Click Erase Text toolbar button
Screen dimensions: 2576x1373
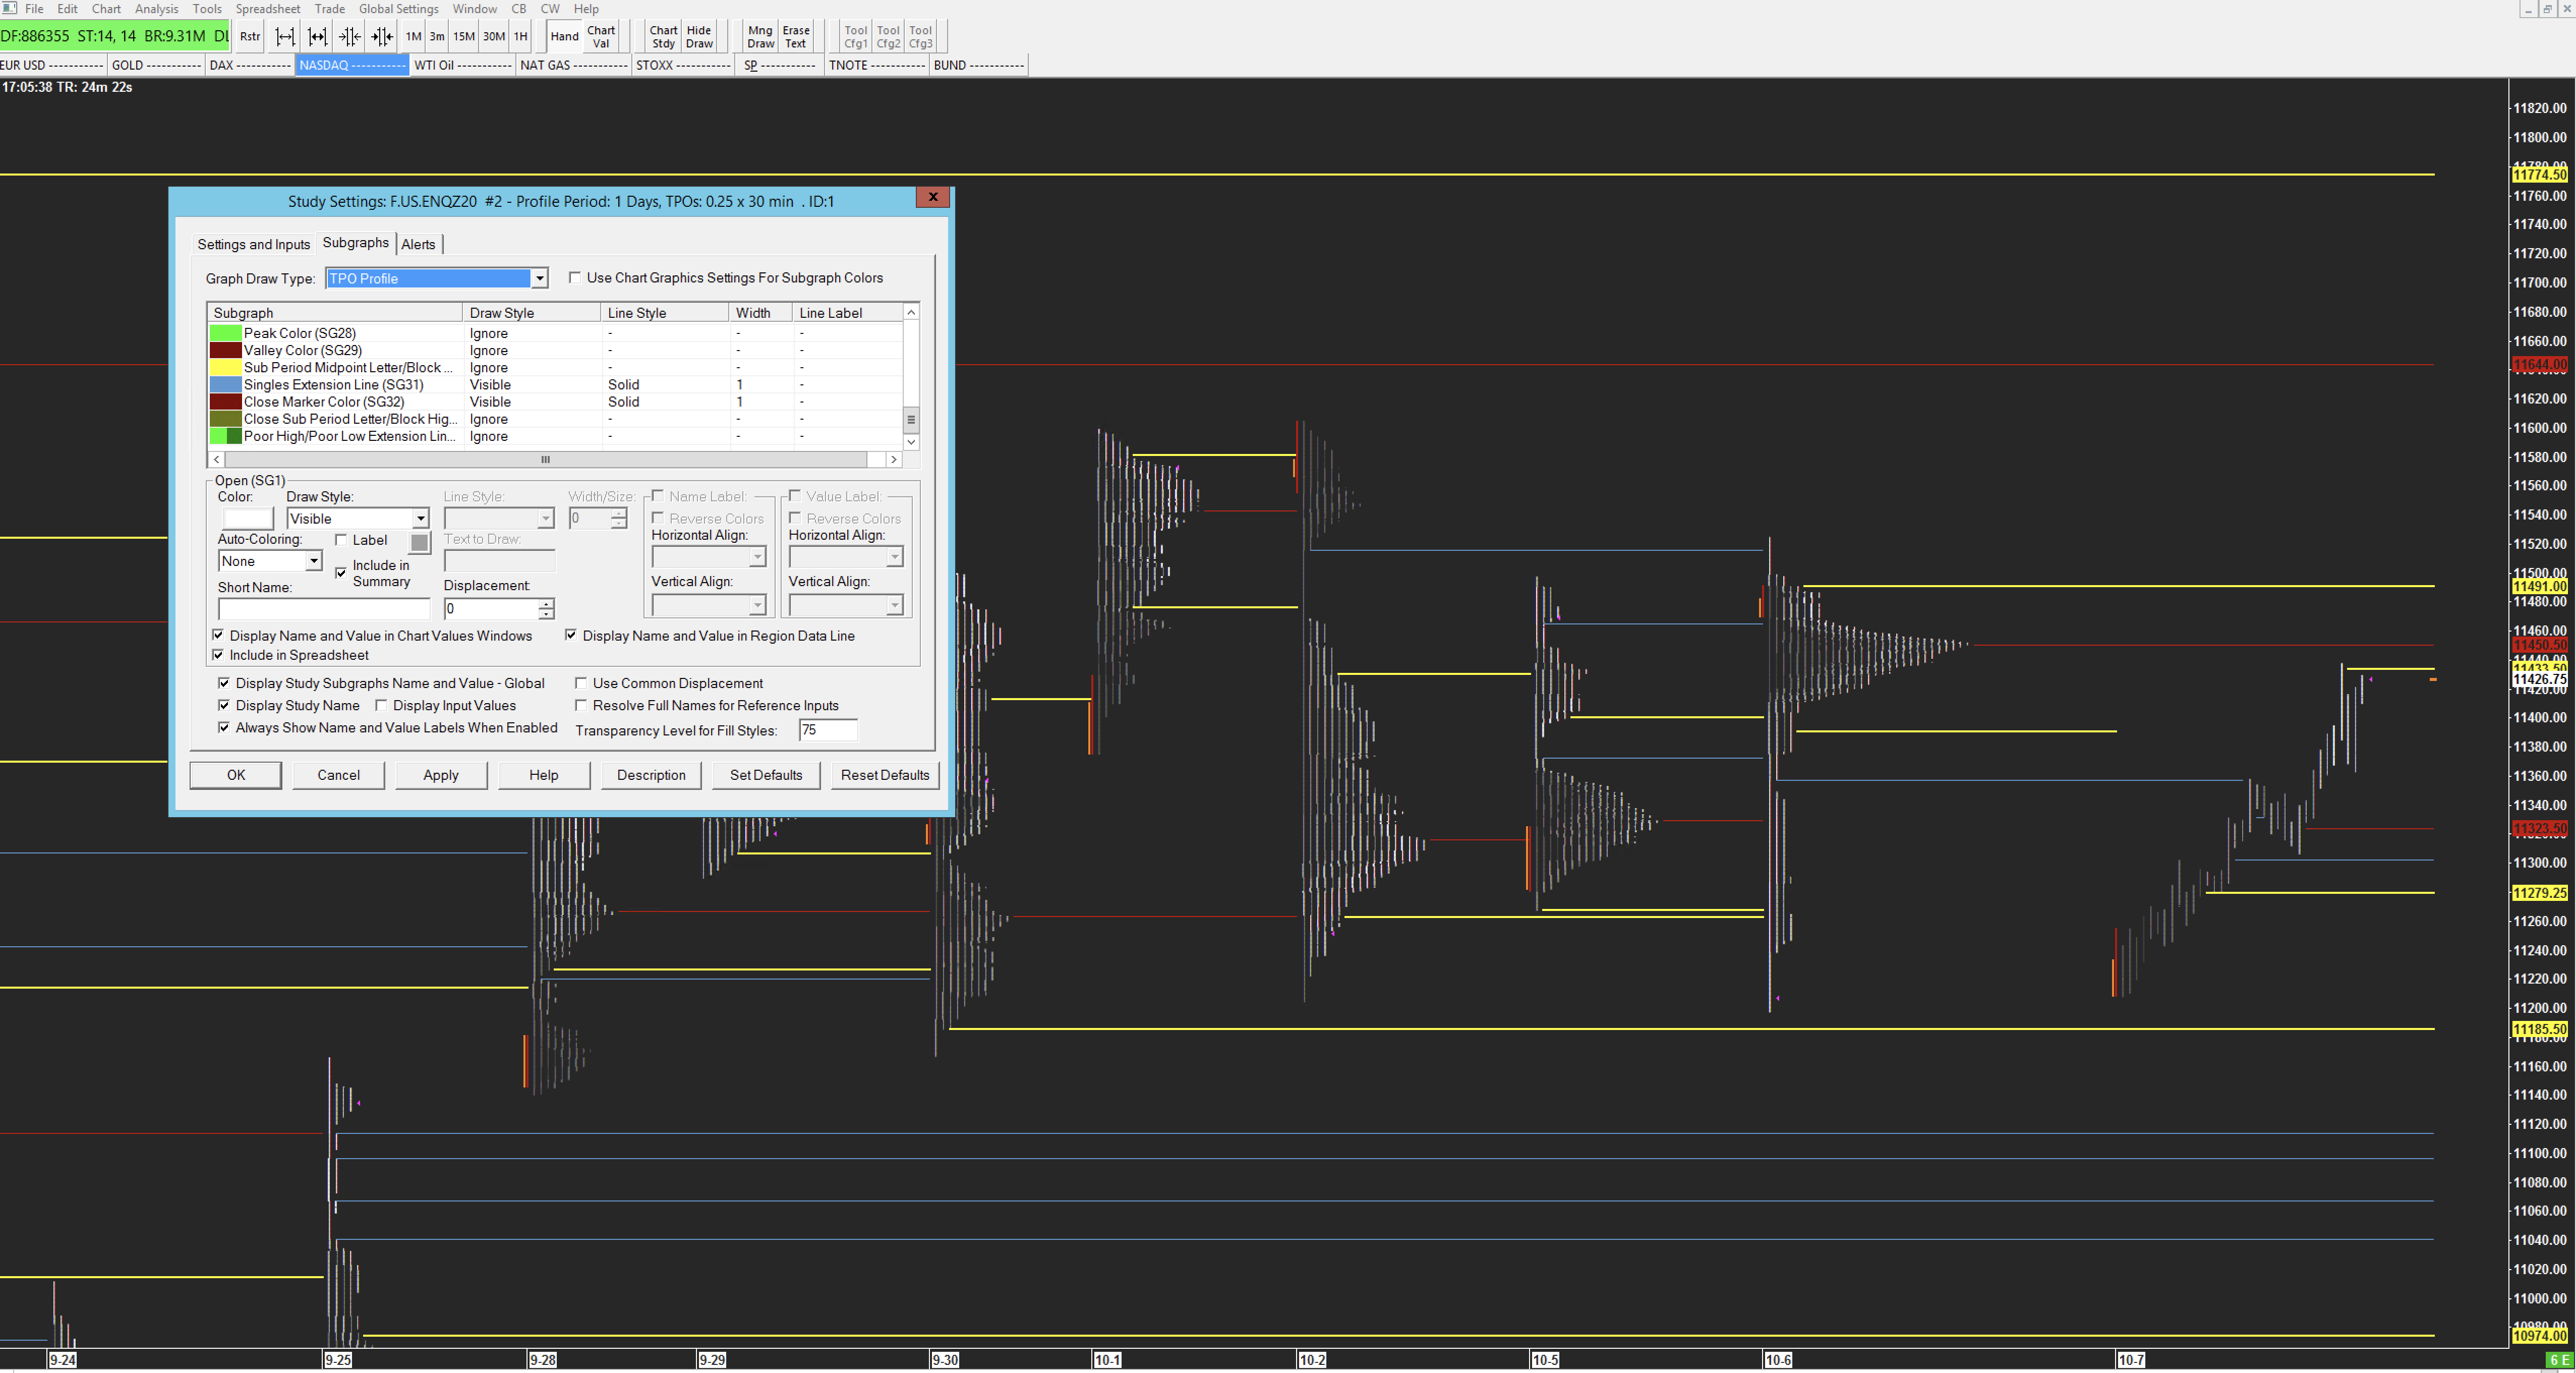click(x=796, y=36)
